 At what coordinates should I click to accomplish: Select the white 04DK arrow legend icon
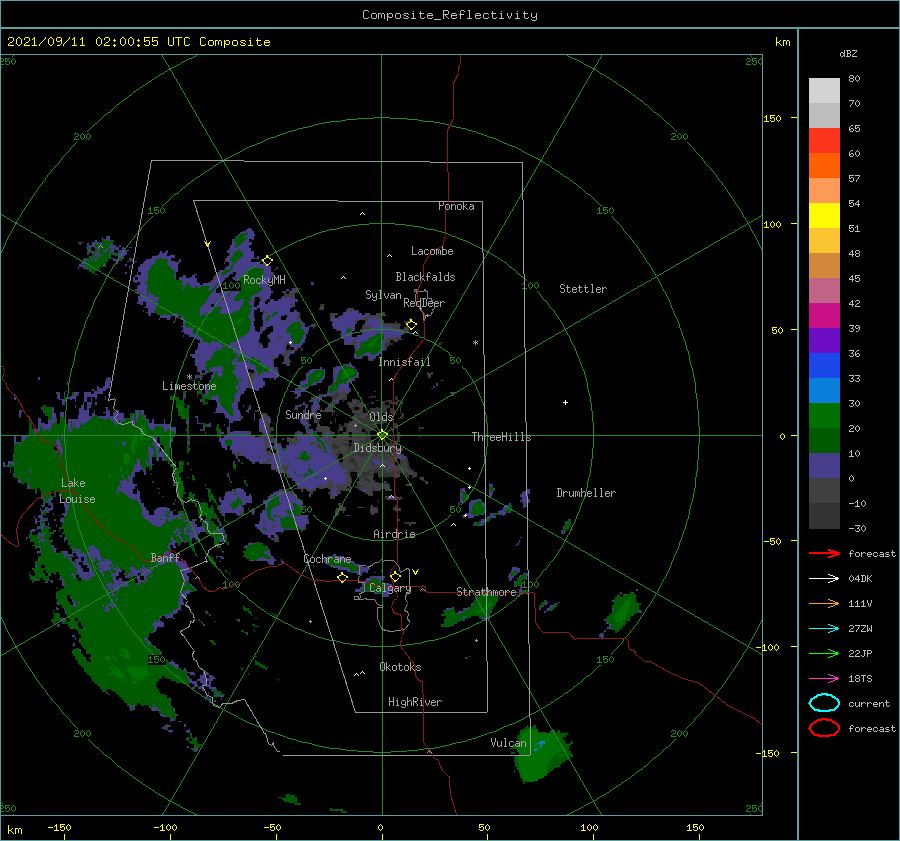coord(824,579)
